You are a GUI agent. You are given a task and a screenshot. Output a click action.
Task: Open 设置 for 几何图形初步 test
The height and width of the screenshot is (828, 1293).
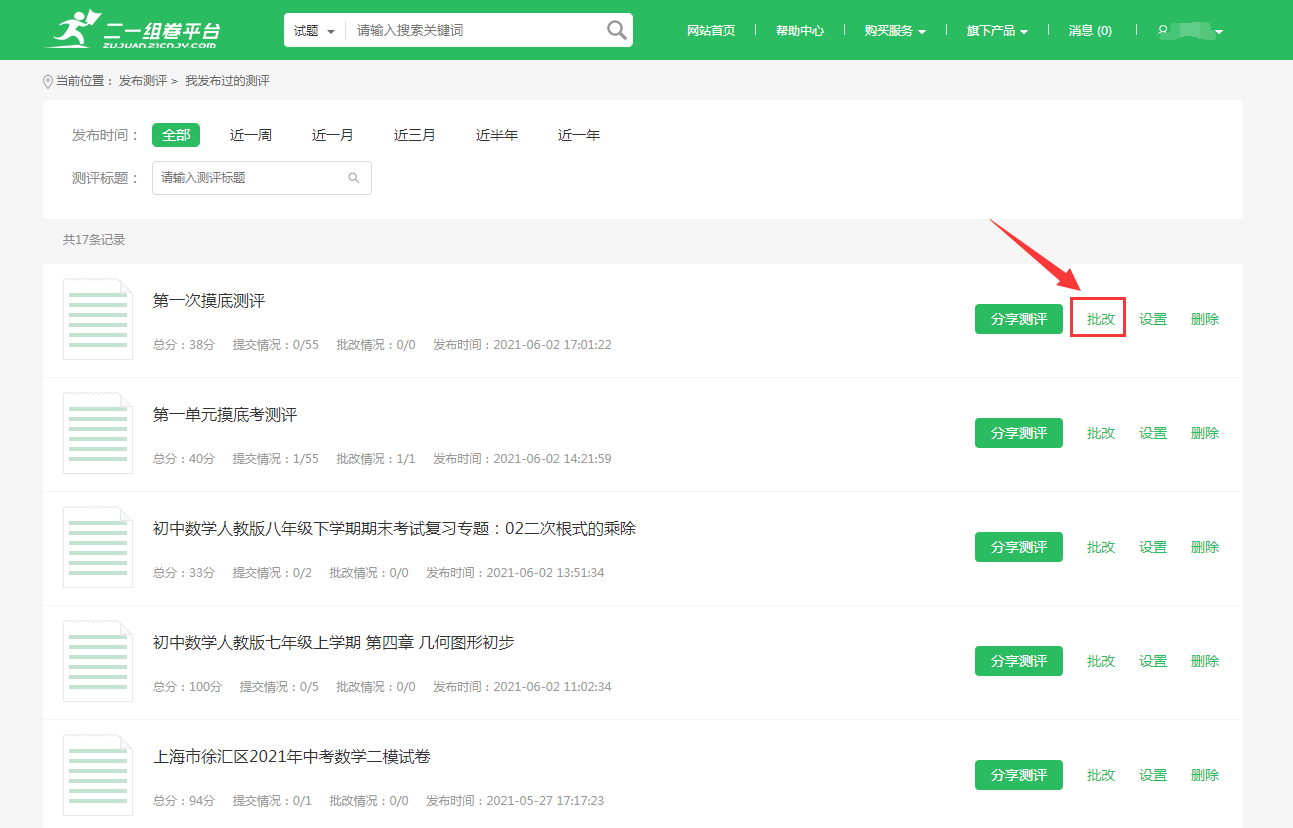pos(1153,661)
